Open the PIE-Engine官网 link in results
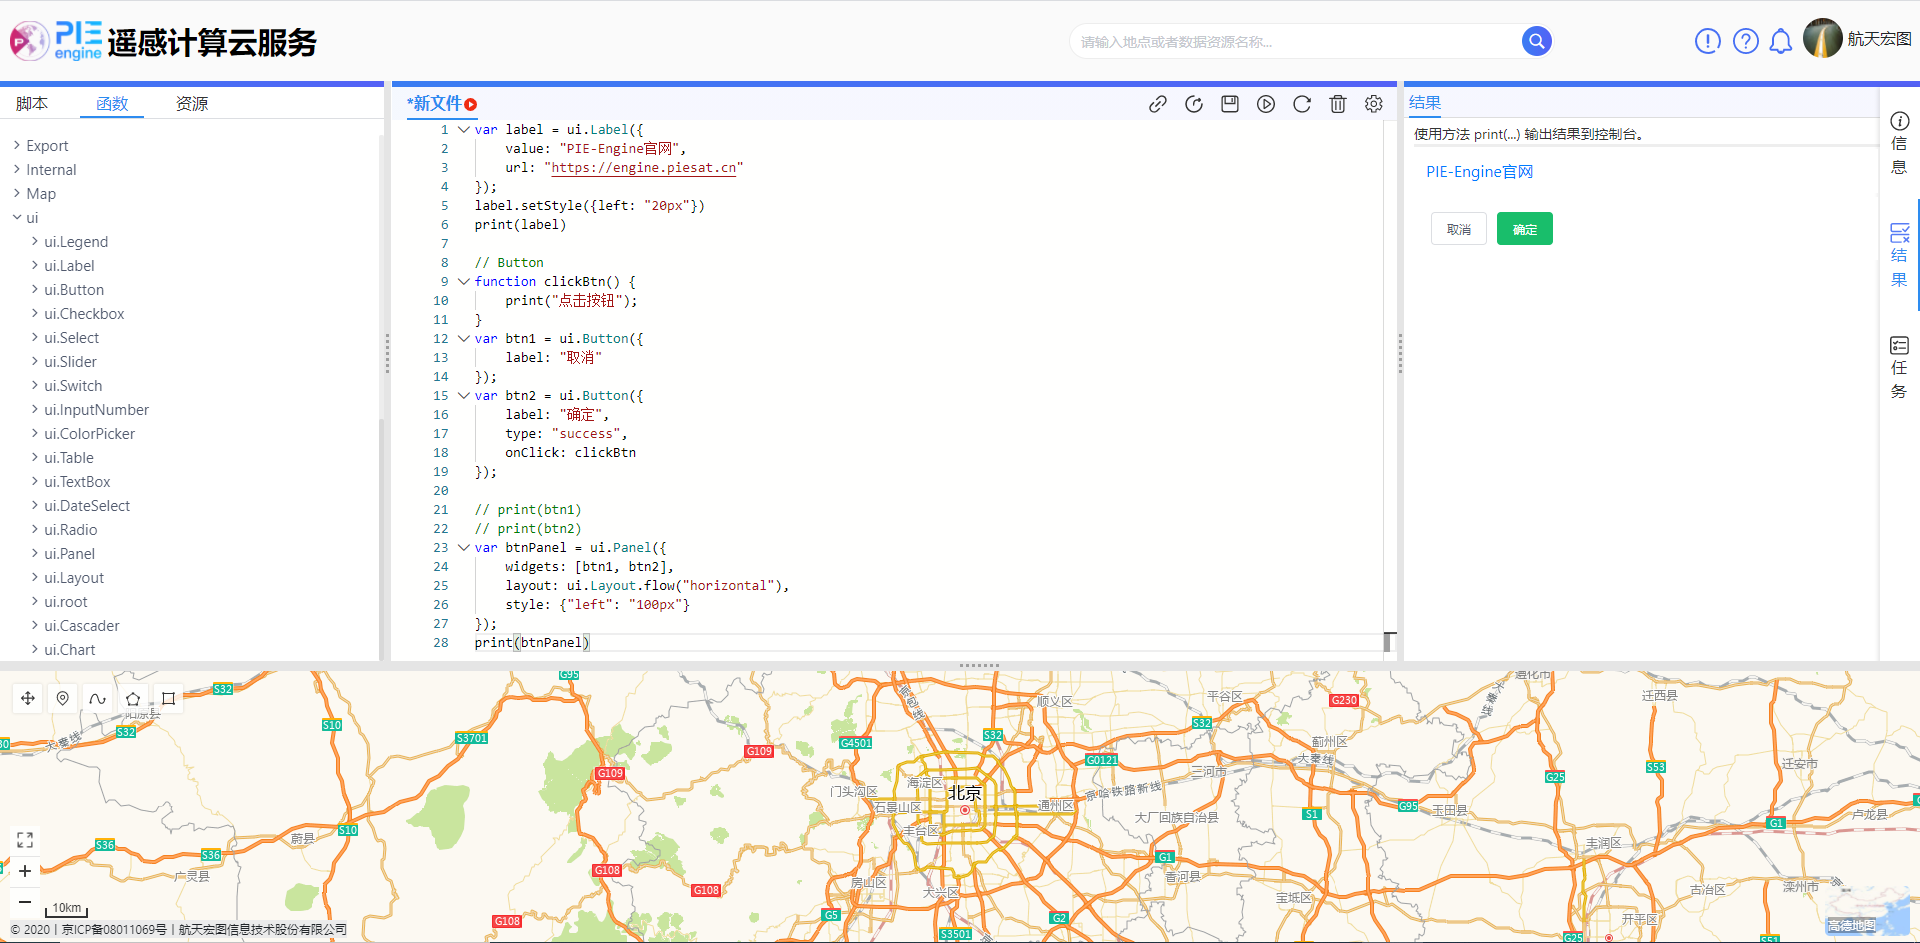The image size is (1920, 943). 1479,172
